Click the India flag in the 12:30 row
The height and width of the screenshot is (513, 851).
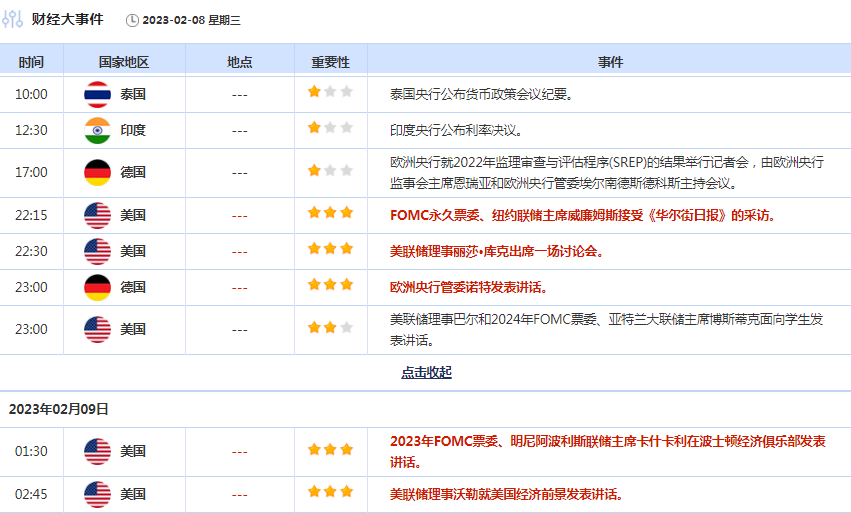pyautogui.click(x=97, y=130)
